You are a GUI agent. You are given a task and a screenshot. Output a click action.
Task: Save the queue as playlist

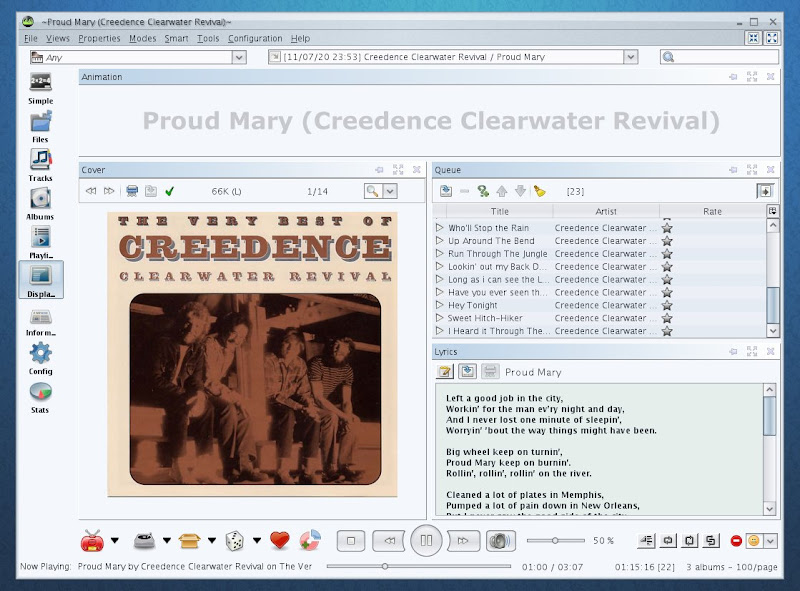[x=446, y=191]
